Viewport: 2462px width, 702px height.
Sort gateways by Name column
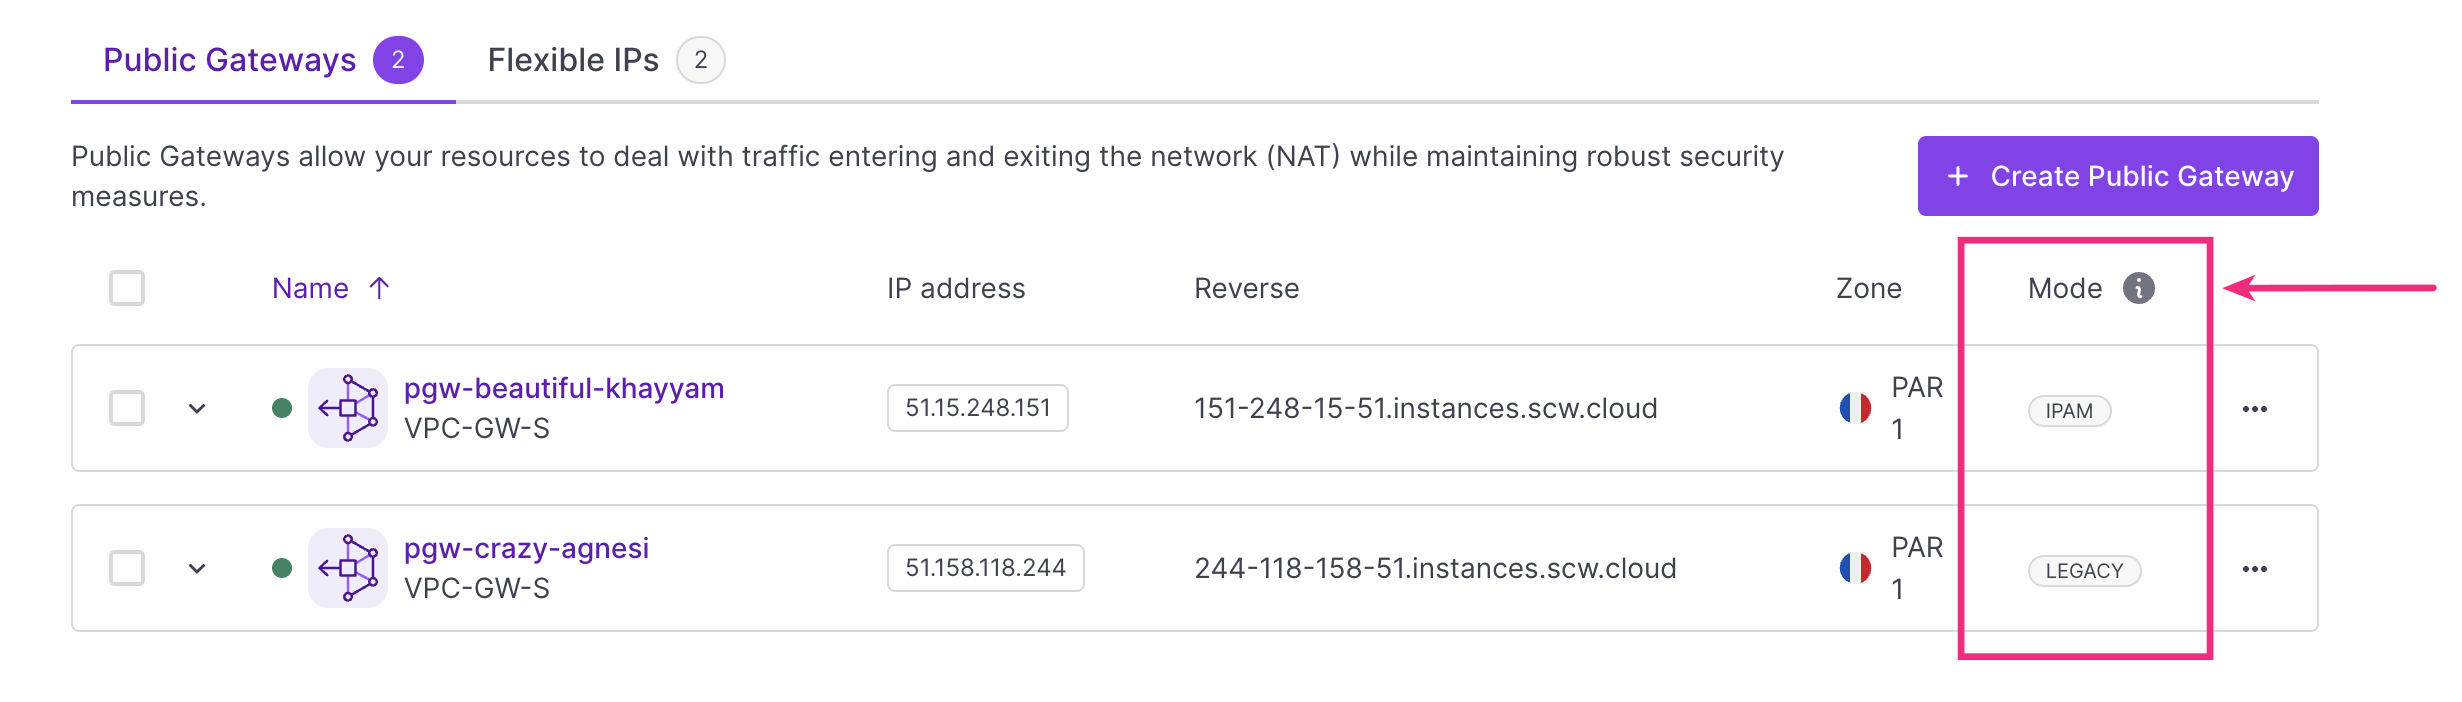click(310, 288)
